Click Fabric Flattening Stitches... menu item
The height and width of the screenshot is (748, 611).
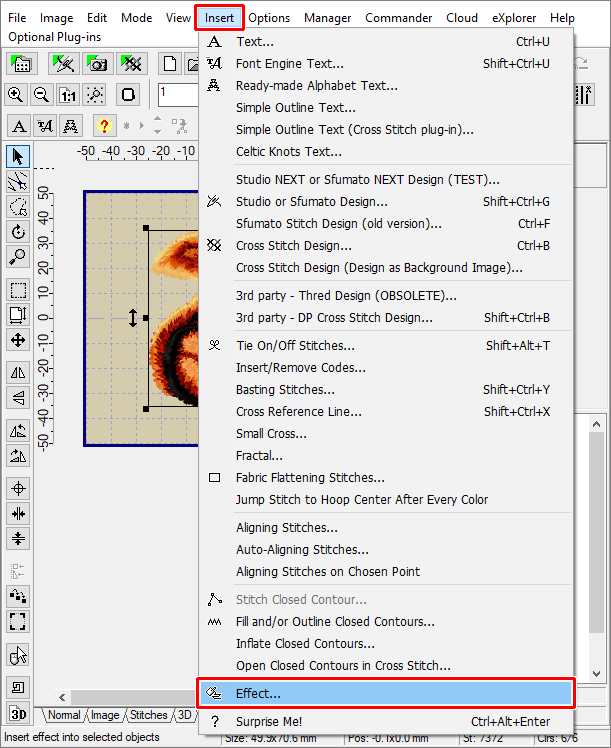click(309, 478)
